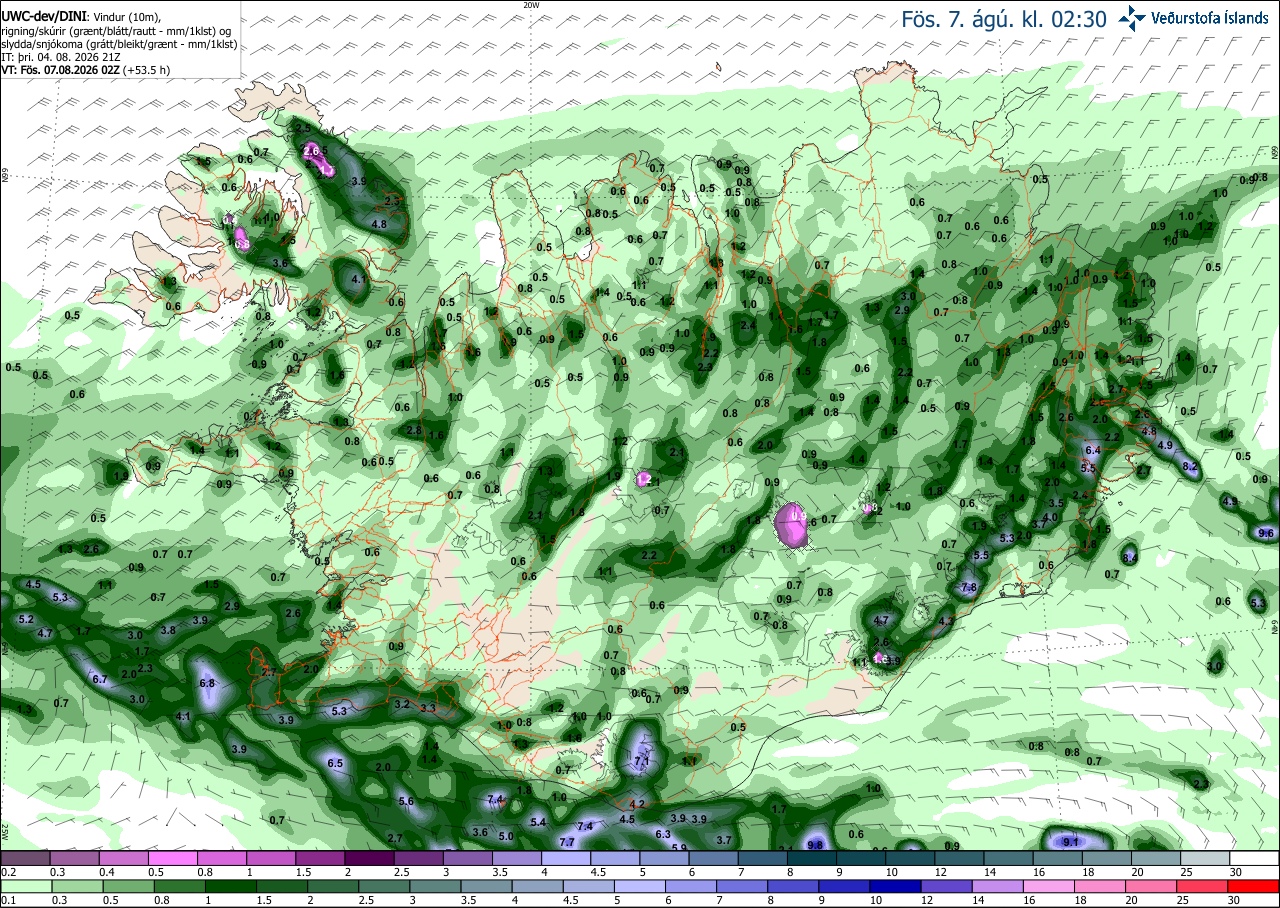
Task: Click the UWC-dev/DINI model title
Action: [x=44, y=17]
